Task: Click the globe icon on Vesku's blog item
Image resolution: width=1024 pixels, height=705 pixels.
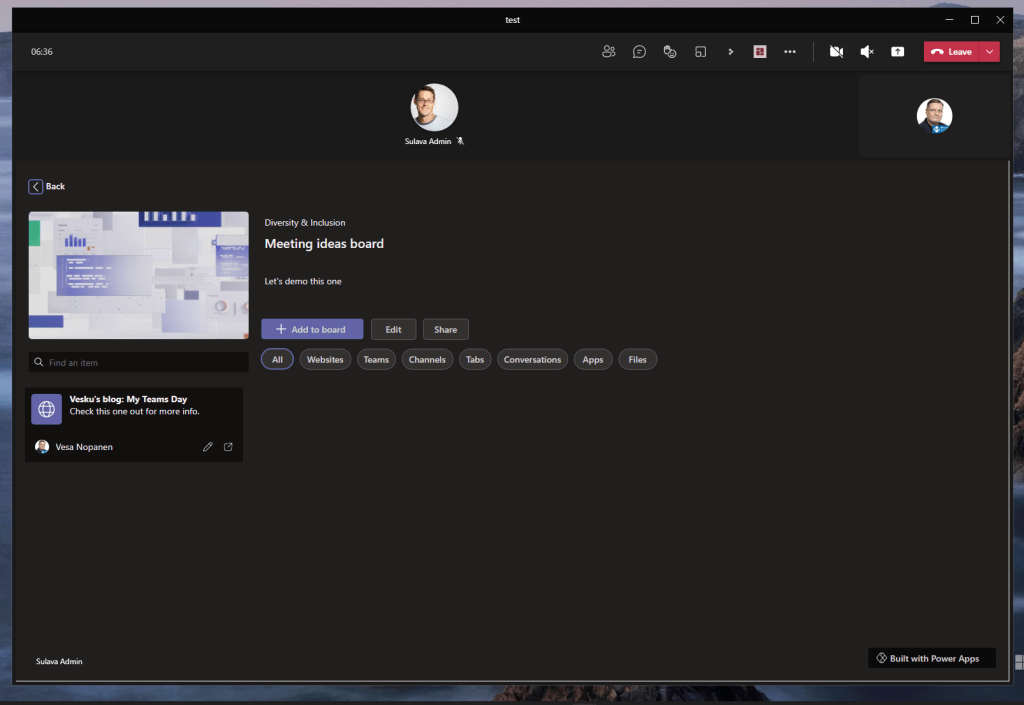Action: (x=46, y=409)
